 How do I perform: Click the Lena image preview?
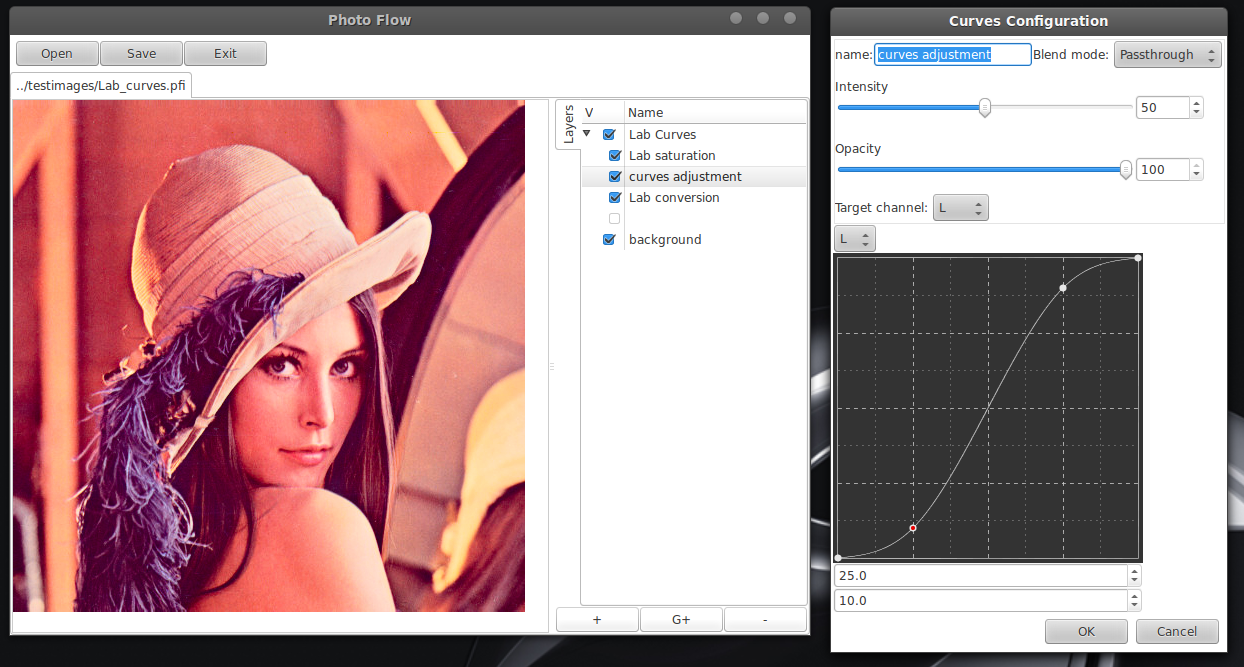pos(269,356)
